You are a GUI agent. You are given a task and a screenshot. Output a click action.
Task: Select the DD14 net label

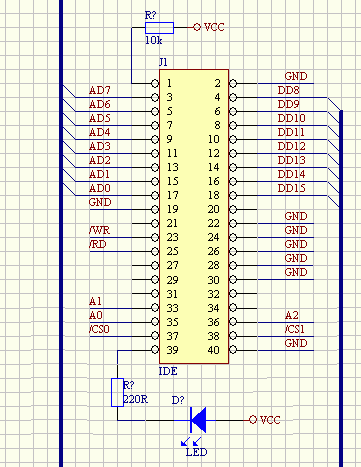pyautogui.click(x=292, y=174)
